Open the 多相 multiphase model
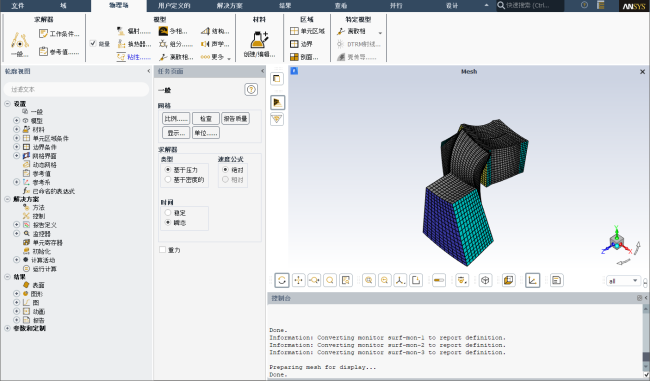 pos(173,31)
